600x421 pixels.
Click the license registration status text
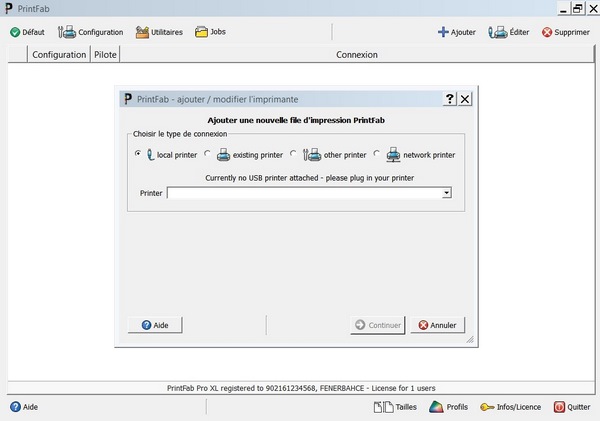pos(301,388)
